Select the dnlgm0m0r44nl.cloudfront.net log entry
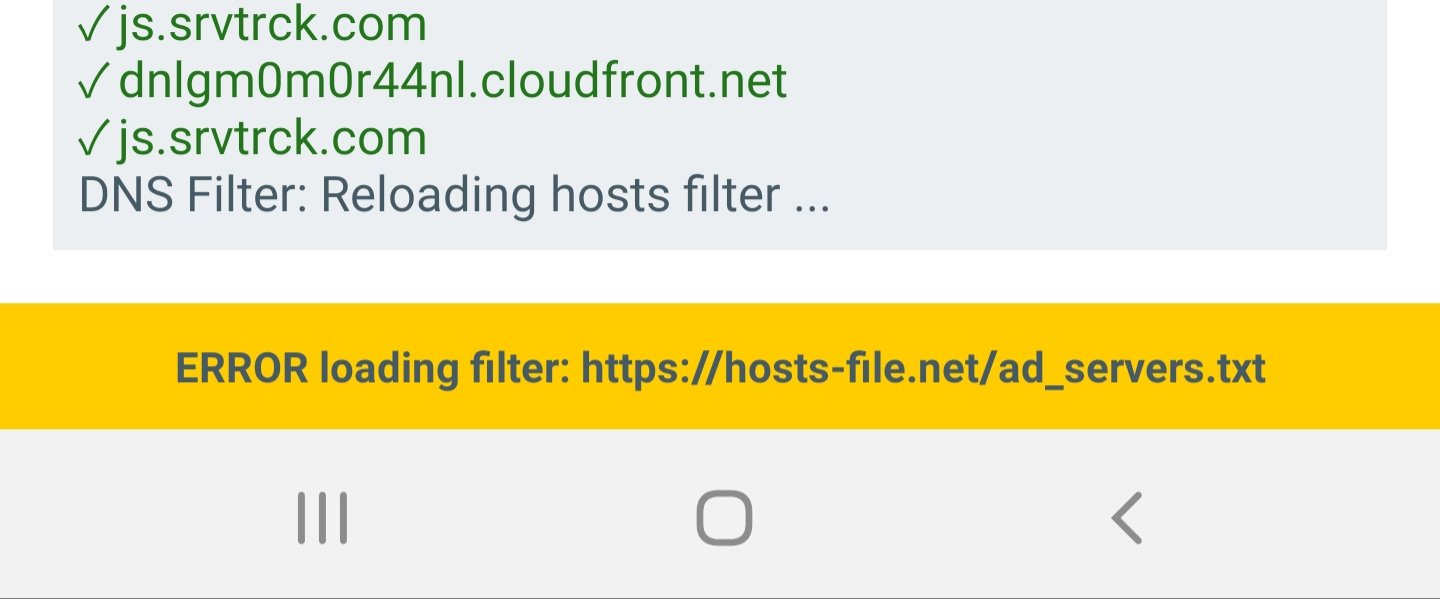1440x599 pixels. 433,81
